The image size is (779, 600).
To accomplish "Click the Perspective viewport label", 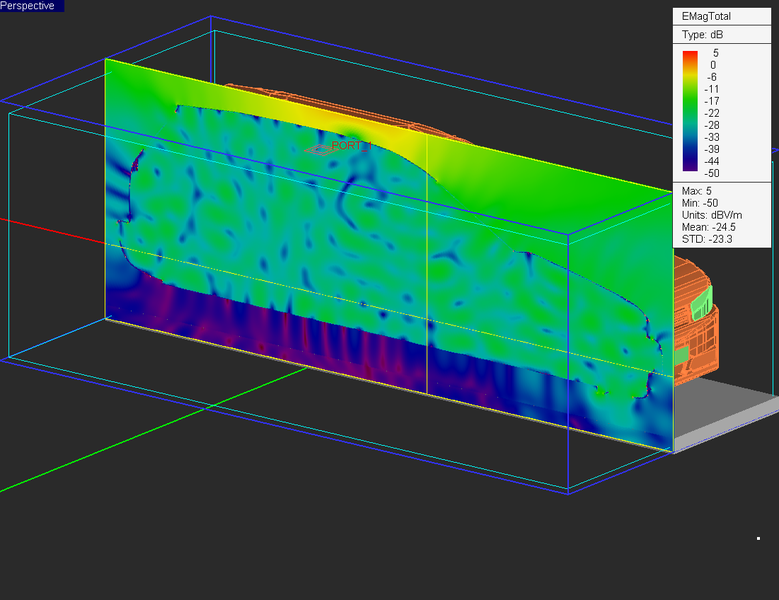I will [x=30, y=6].
